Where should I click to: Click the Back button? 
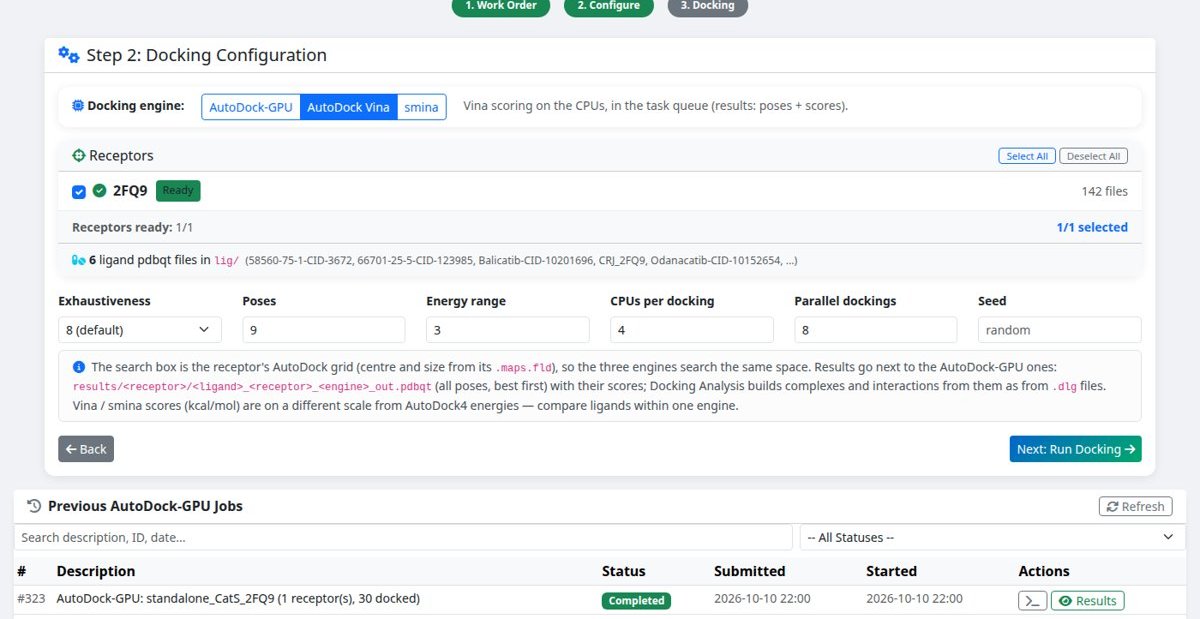pos(86,449)
